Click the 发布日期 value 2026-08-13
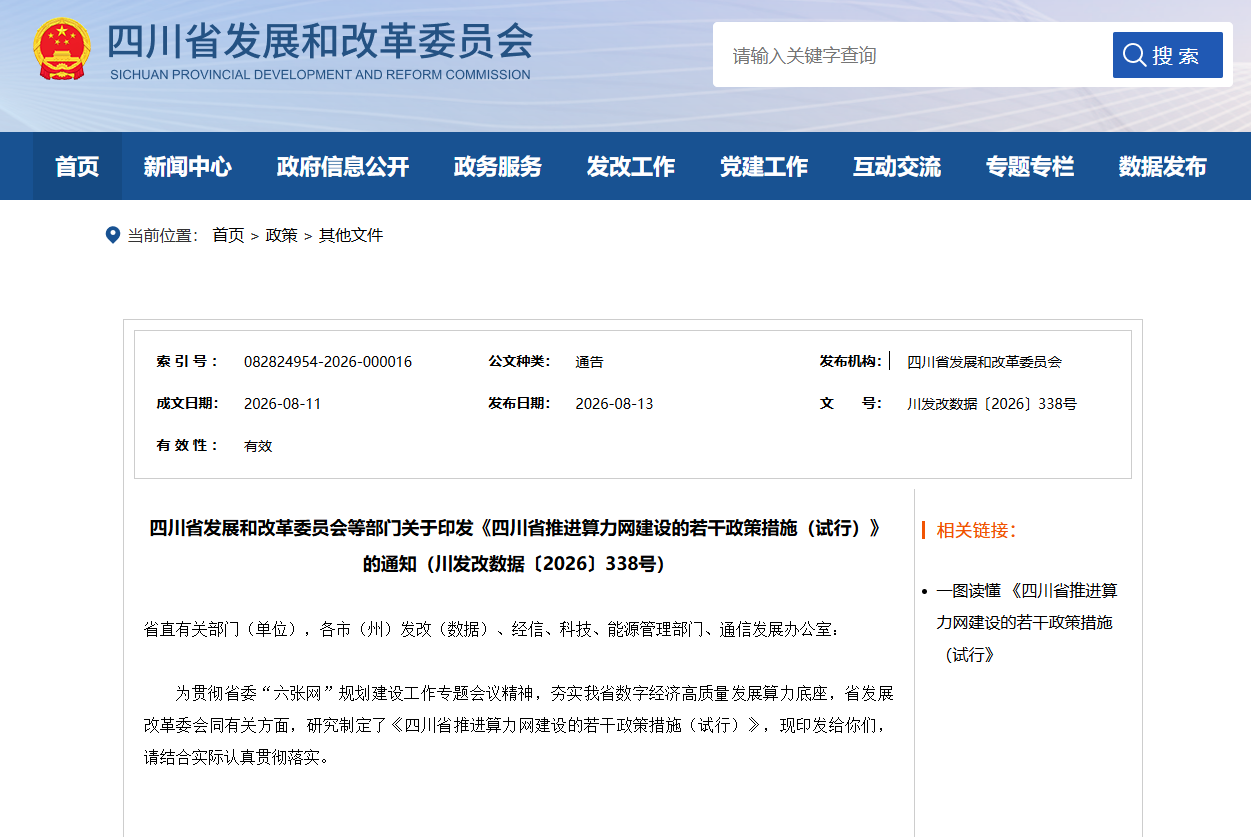This screenshot has height=837, width=1251. [614, 404]
